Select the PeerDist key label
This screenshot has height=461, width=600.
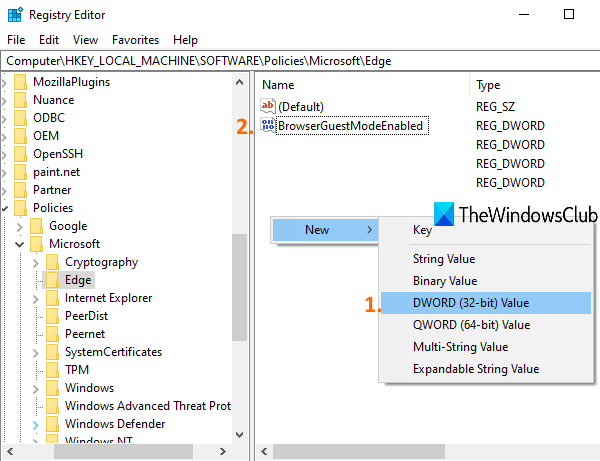tap(86, 316)
